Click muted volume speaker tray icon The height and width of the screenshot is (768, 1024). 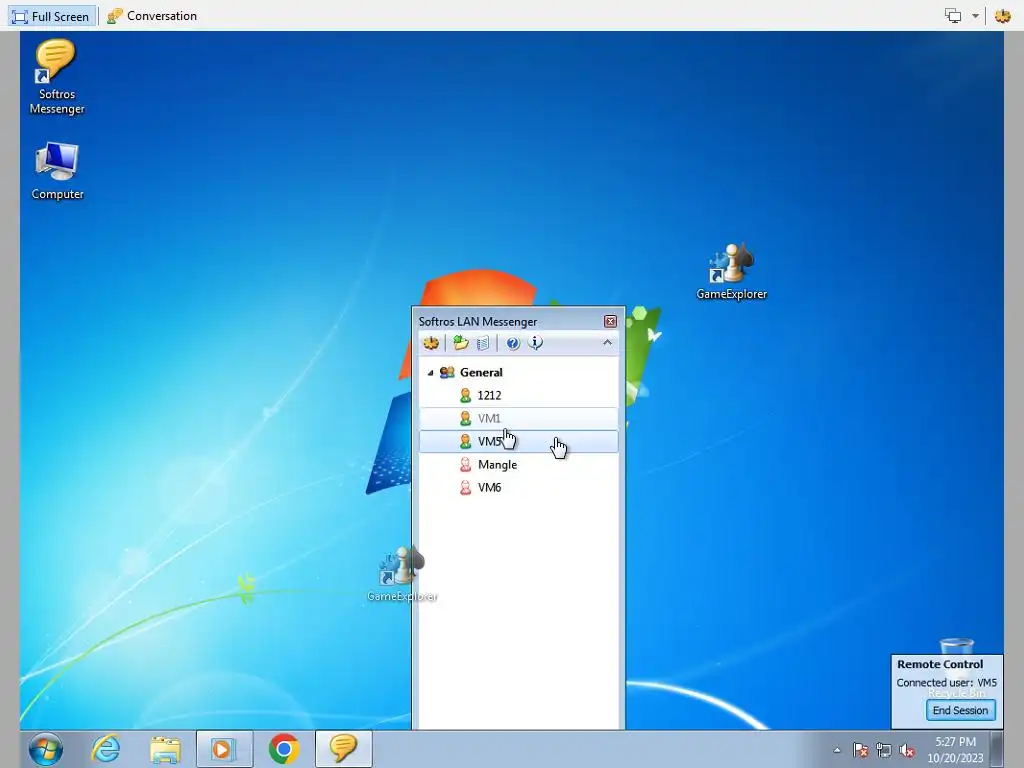(x=906, y=750)
